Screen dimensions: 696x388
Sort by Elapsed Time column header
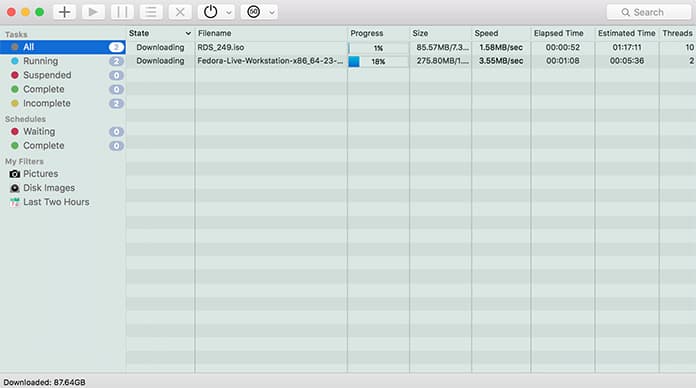click(x=563, y=33)
